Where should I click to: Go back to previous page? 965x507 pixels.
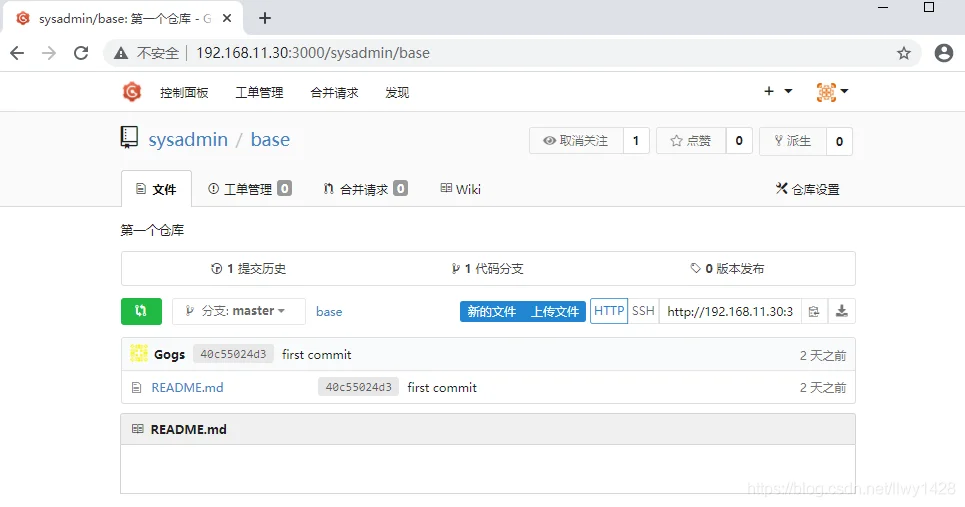tap(17, 53)
